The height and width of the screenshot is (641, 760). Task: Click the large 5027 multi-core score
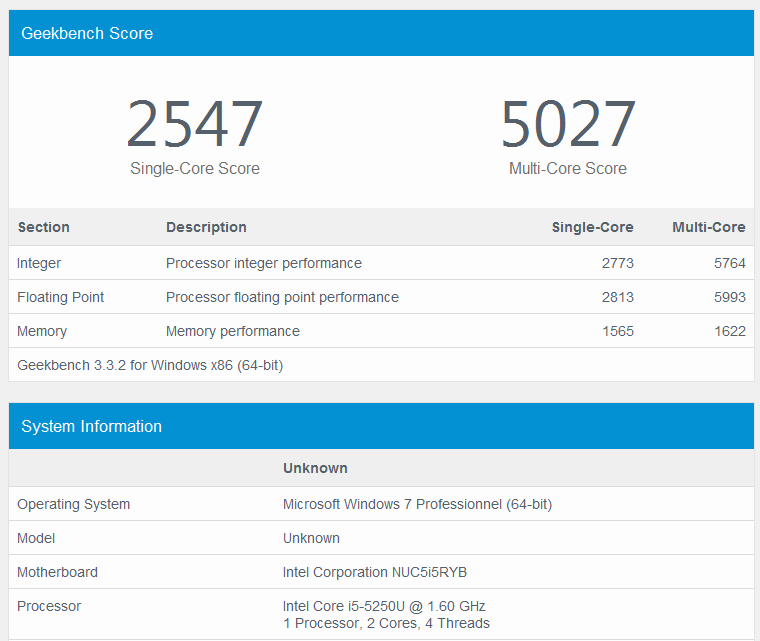click(568, 125)
